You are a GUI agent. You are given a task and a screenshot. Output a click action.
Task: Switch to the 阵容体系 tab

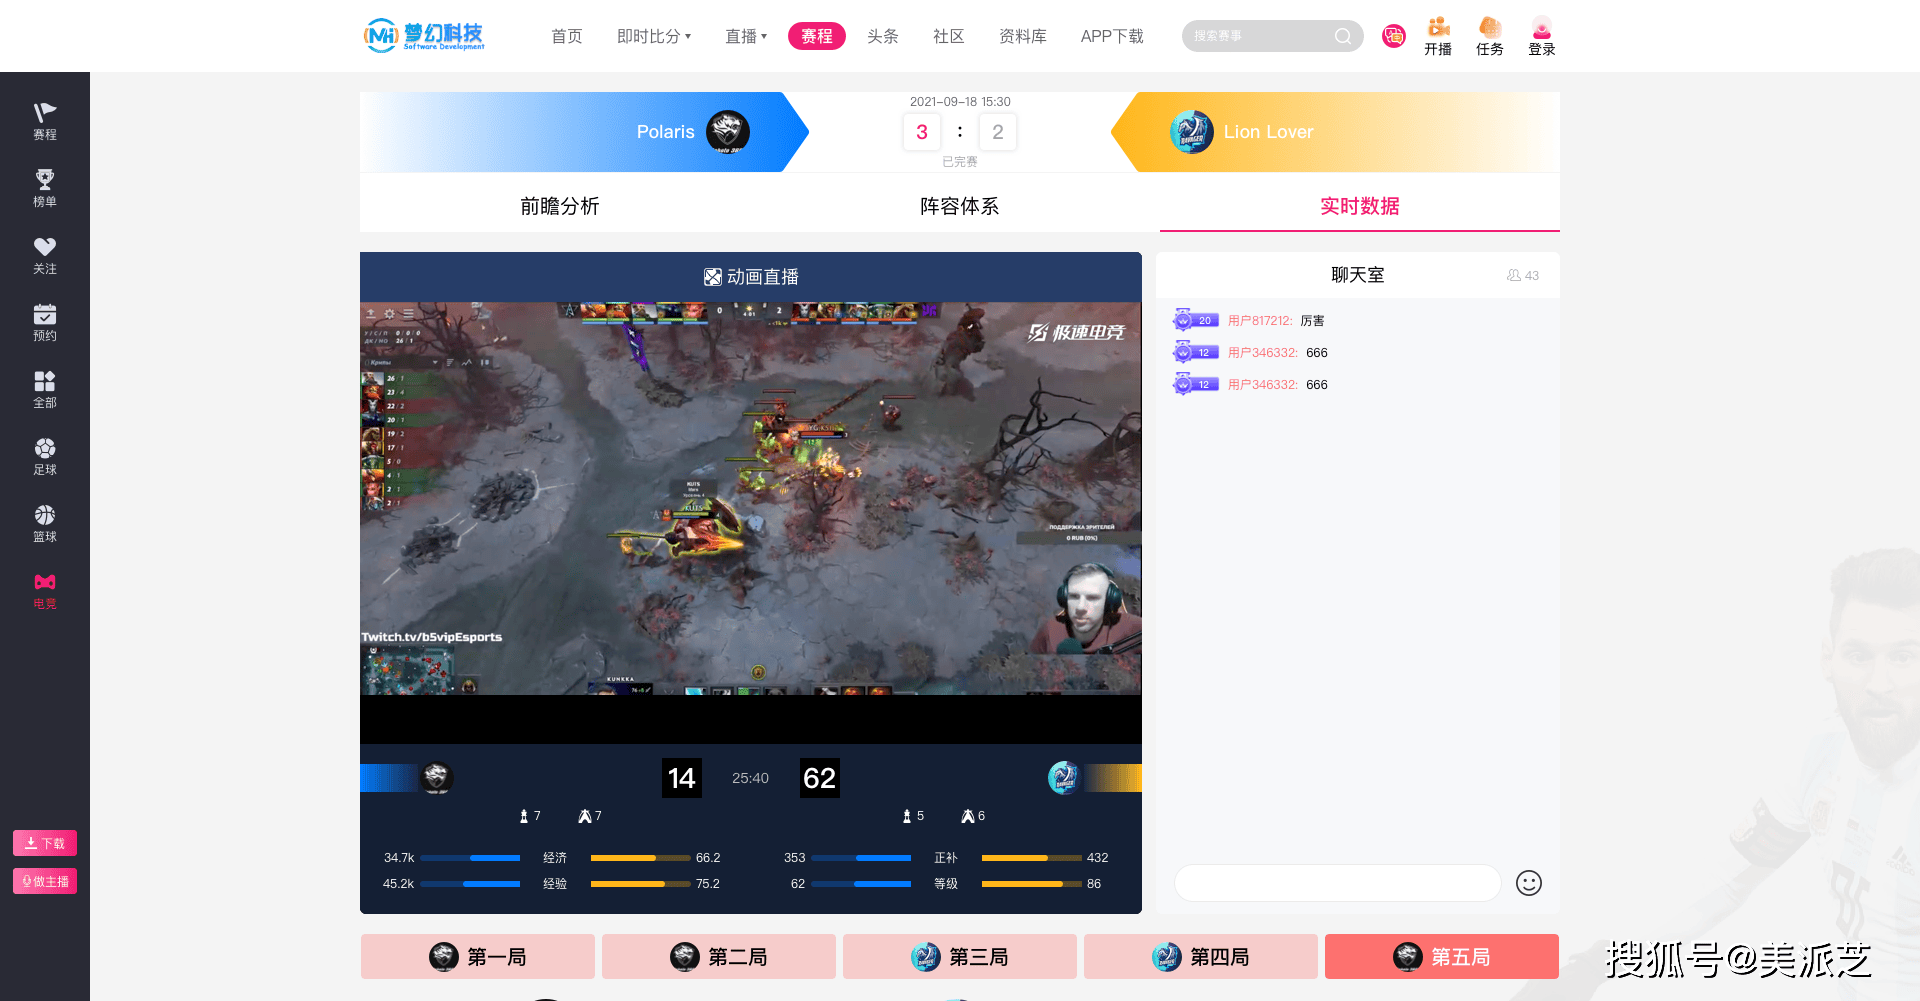[x=960, y=206]
